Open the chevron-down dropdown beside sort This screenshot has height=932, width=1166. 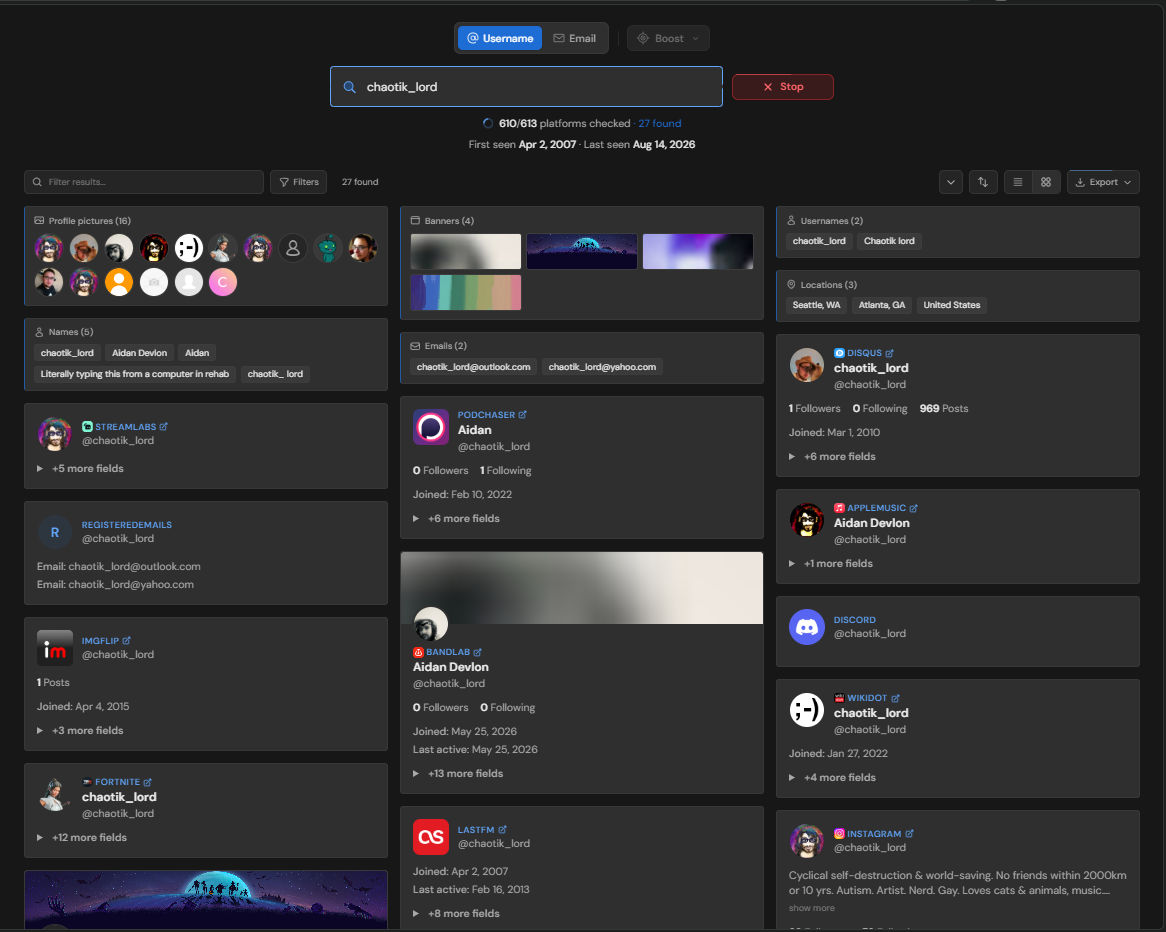950,182
